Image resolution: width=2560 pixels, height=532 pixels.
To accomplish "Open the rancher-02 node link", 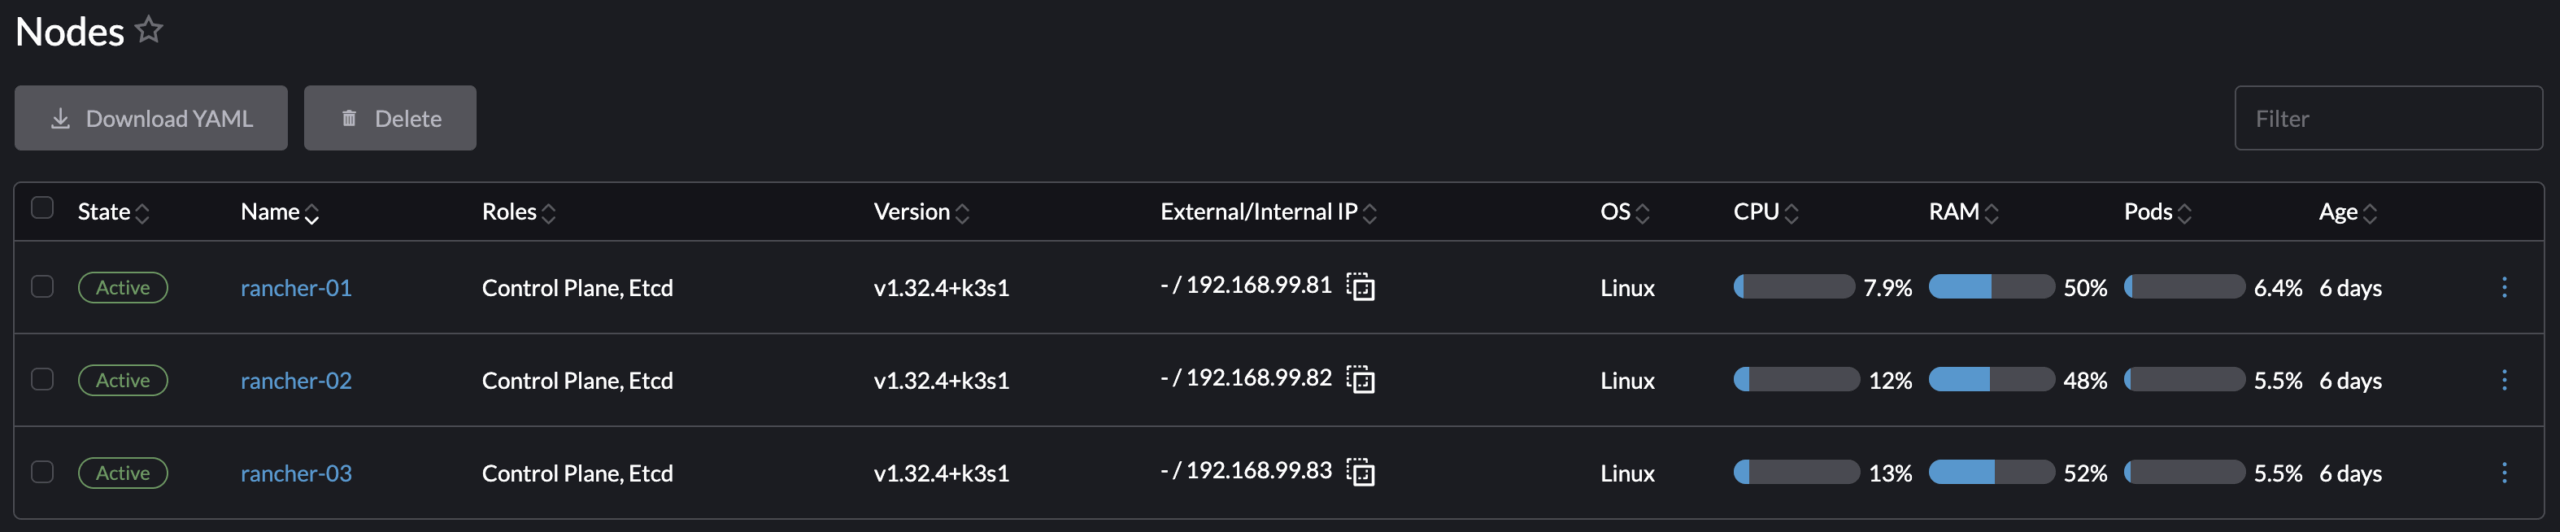I will pyautogui.click(x=296, y=380).
